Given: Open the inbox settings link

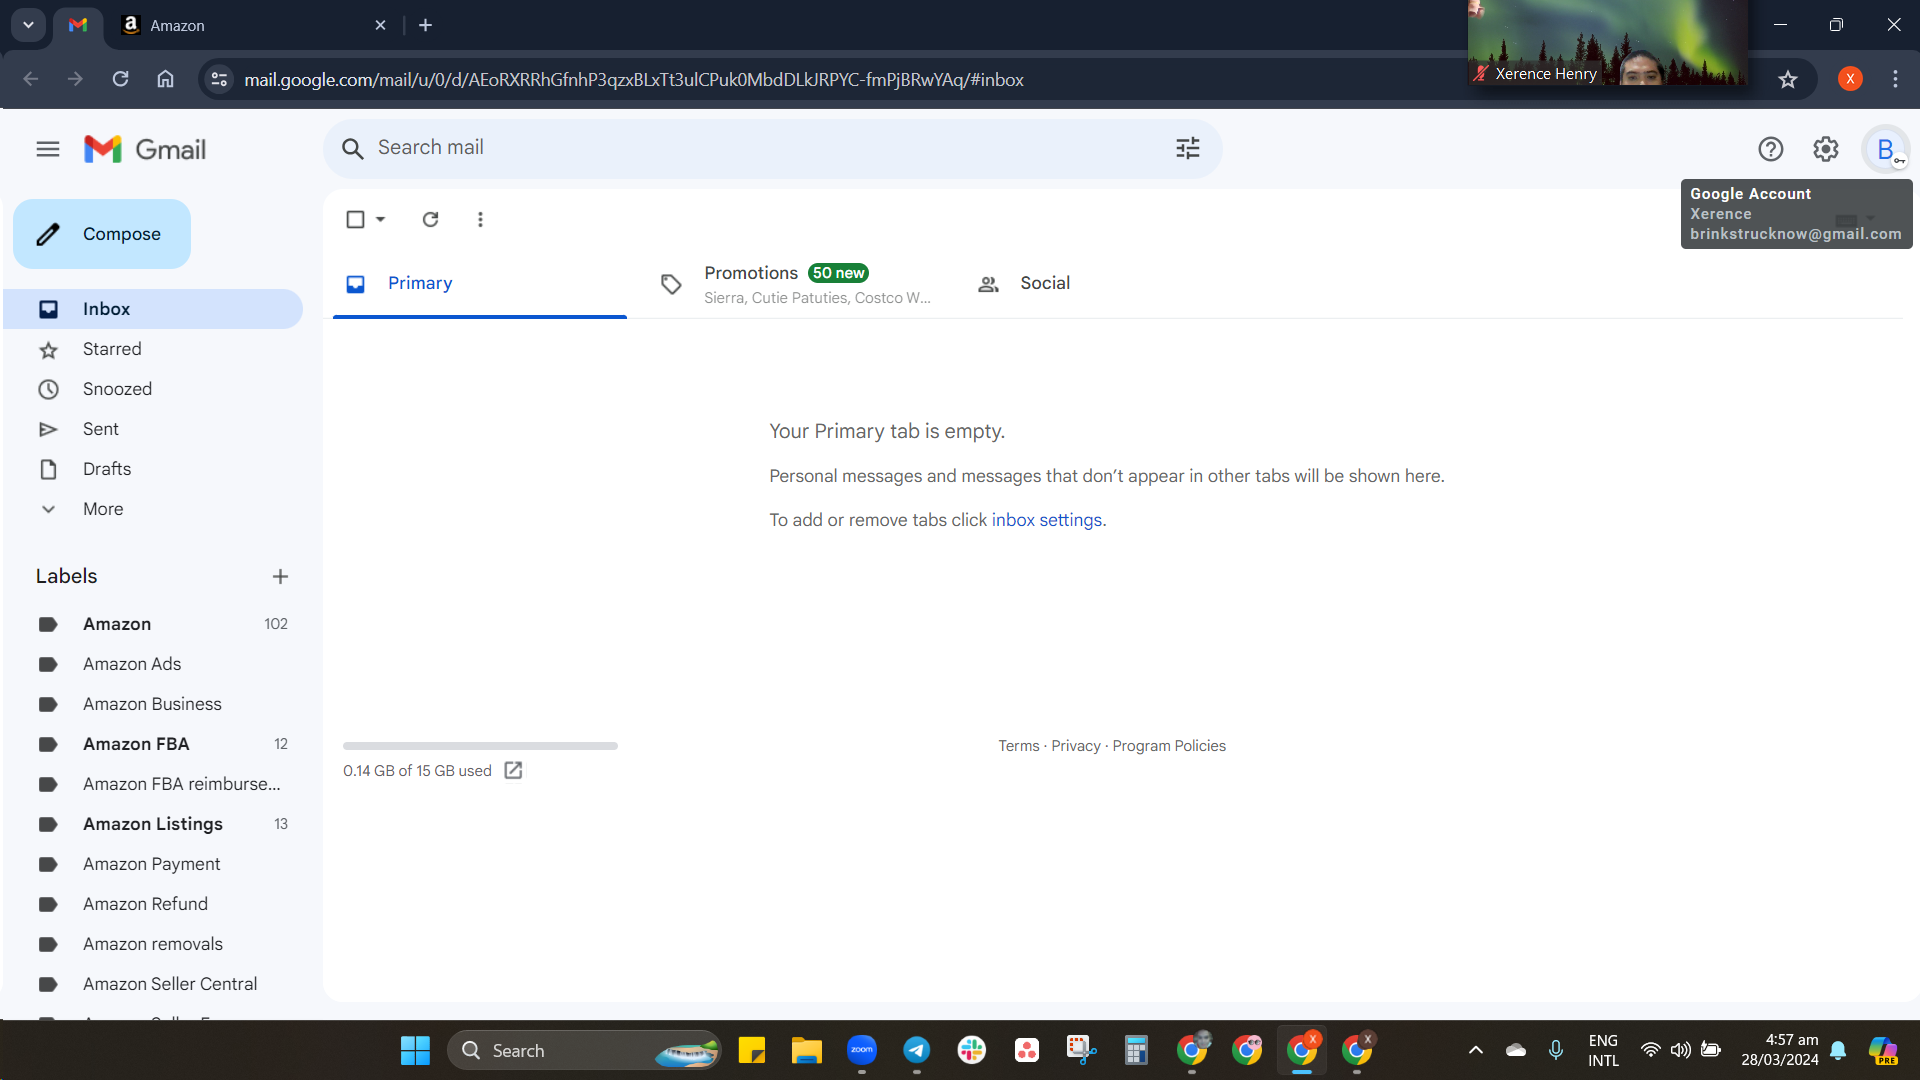Looking at the screenshot, I should coord(1047,520).
